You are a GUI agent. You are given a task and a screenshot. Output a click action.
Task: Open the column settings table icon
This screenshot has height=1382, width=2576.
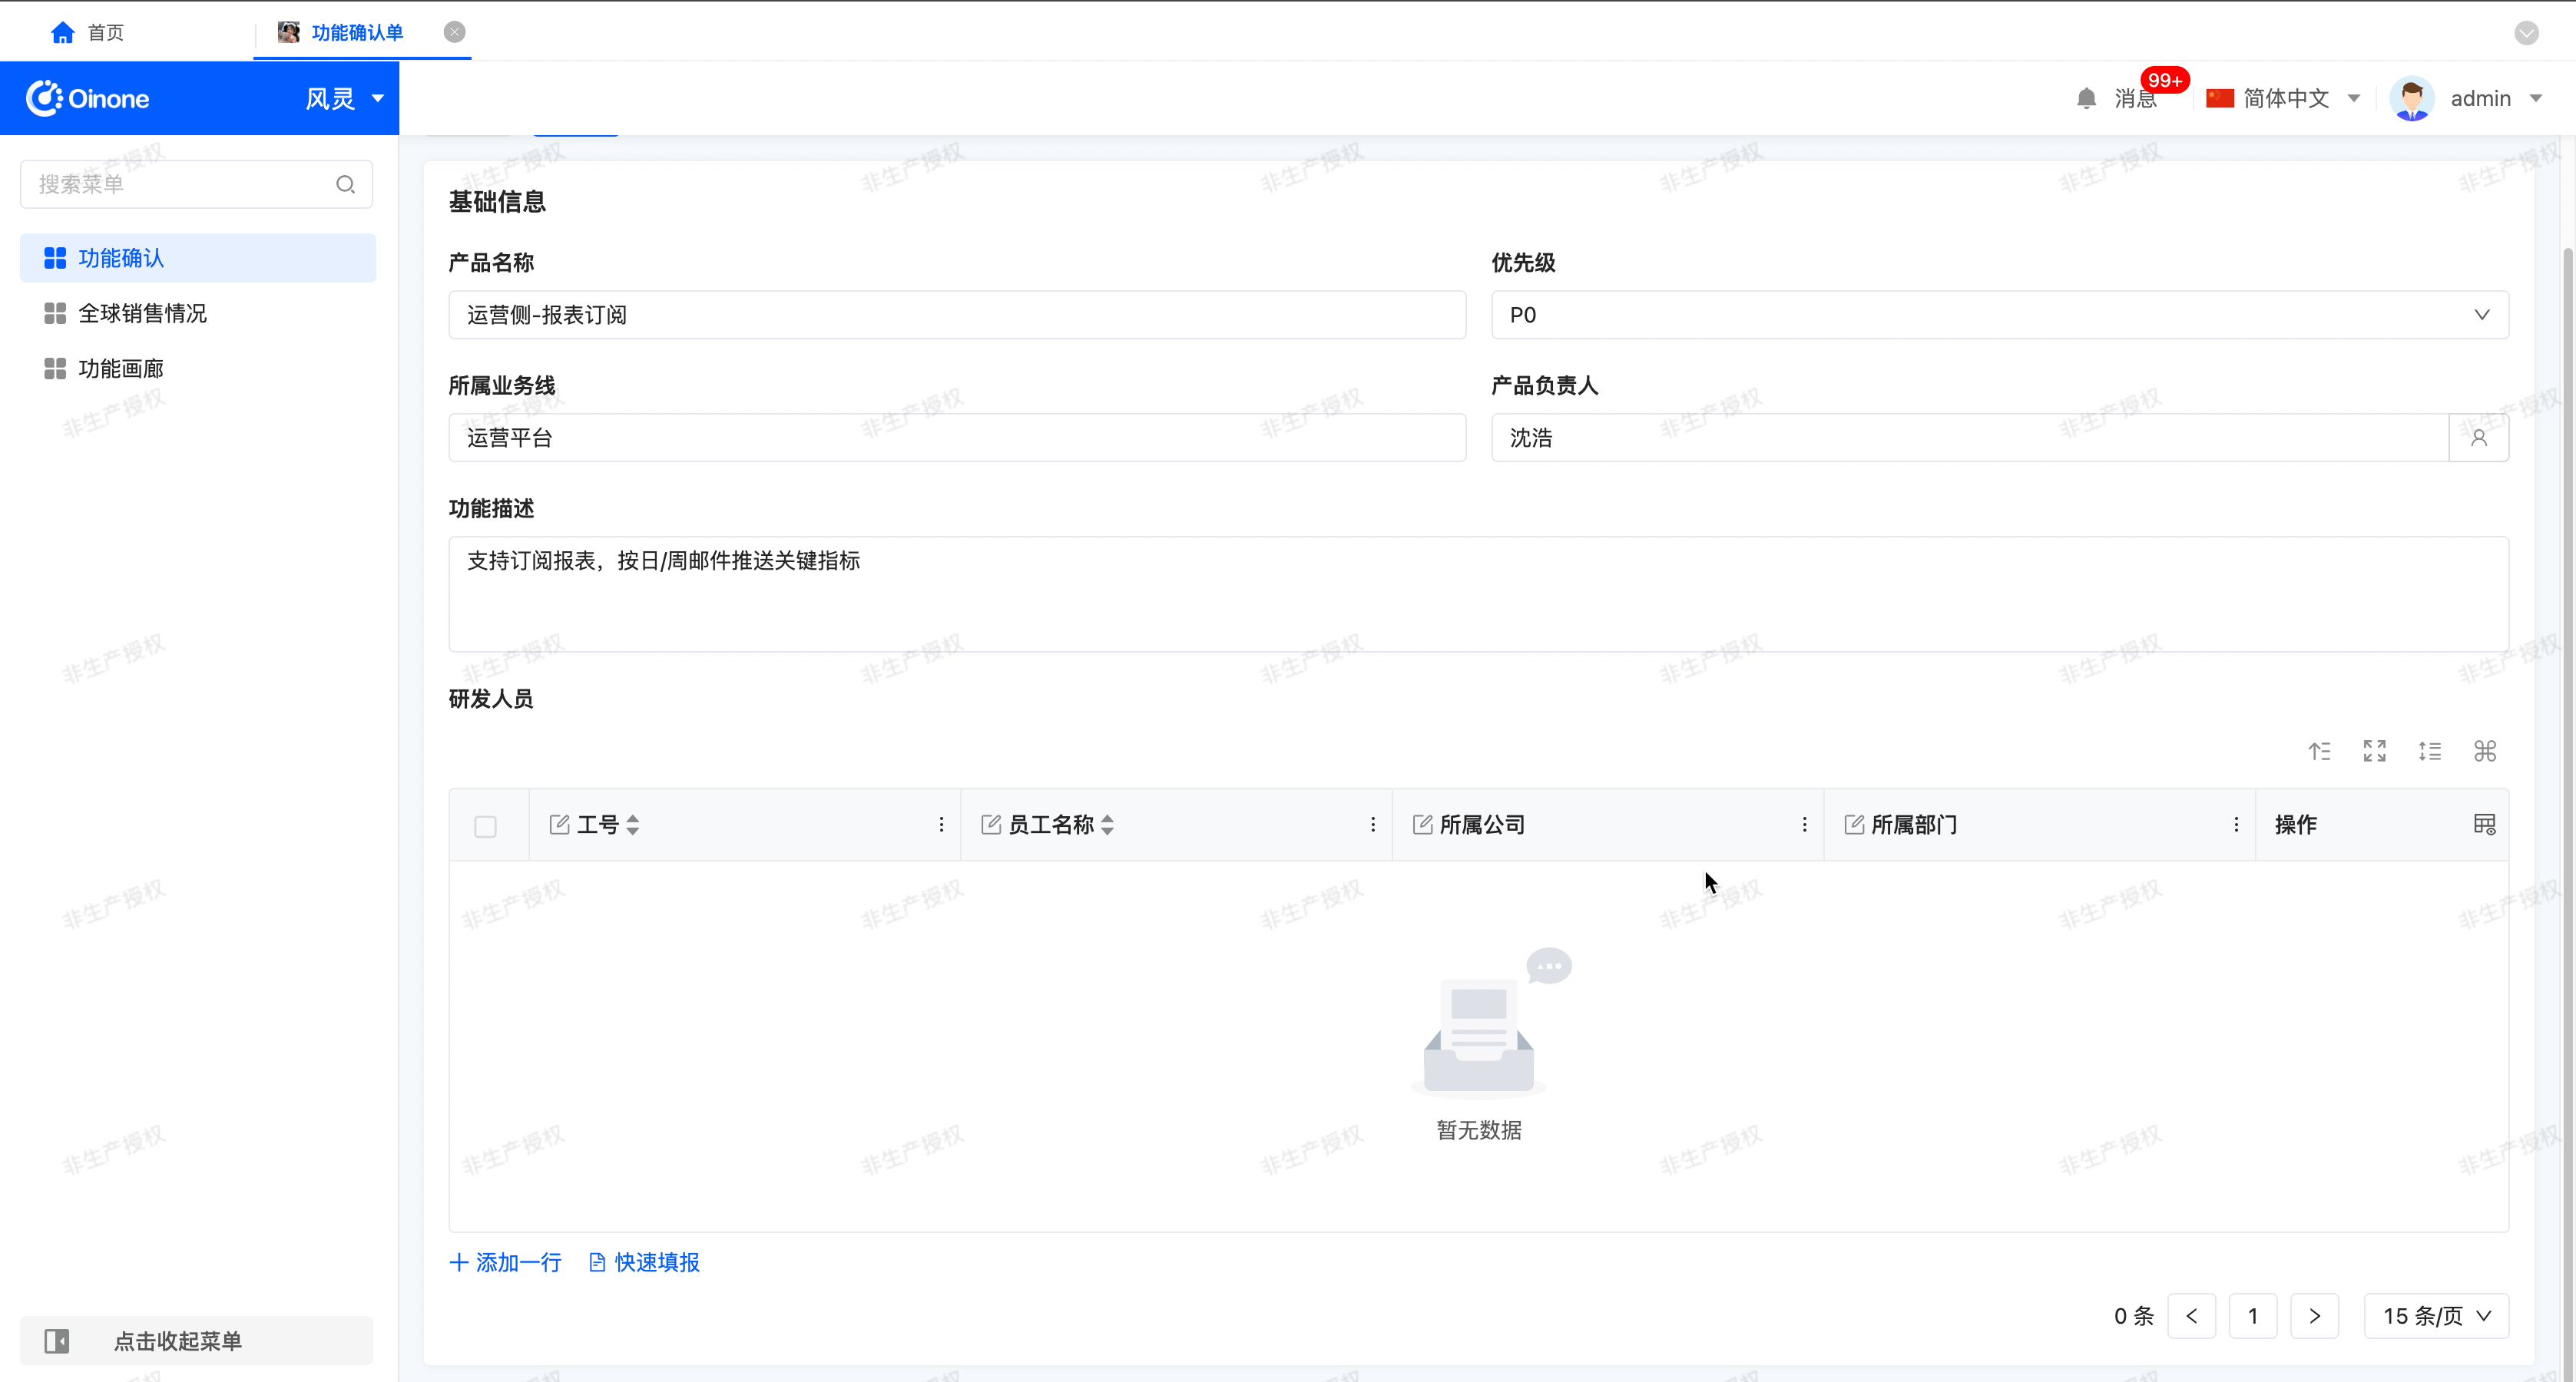[x=2484, y=824]
